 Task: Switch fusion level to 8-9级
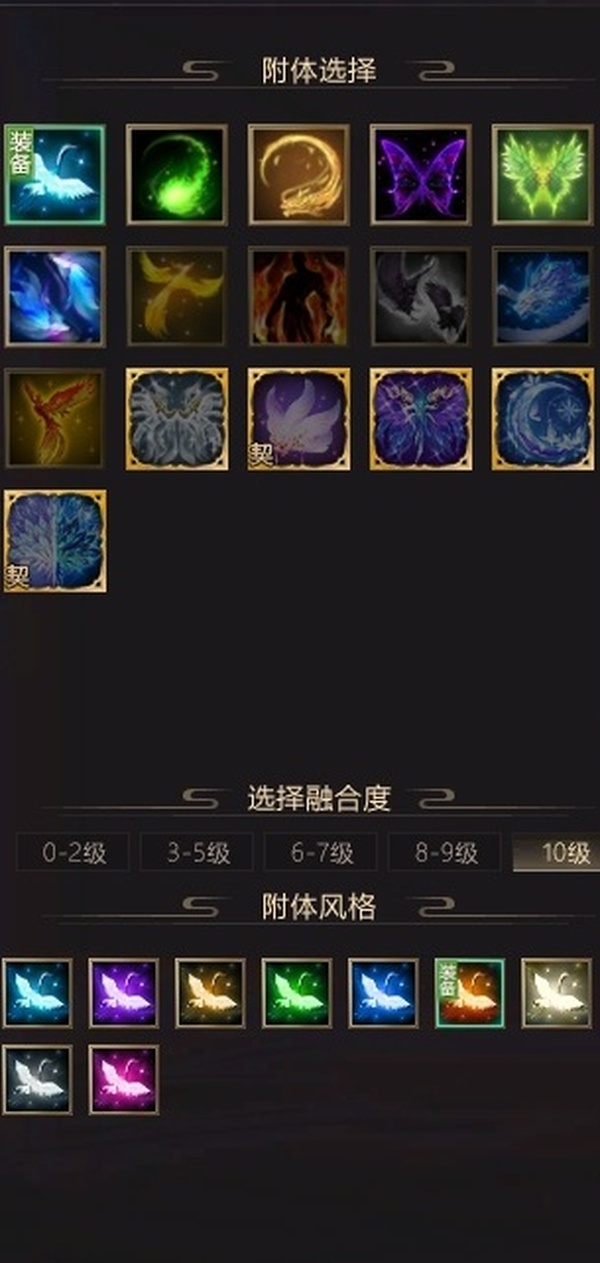click(445, 853)
